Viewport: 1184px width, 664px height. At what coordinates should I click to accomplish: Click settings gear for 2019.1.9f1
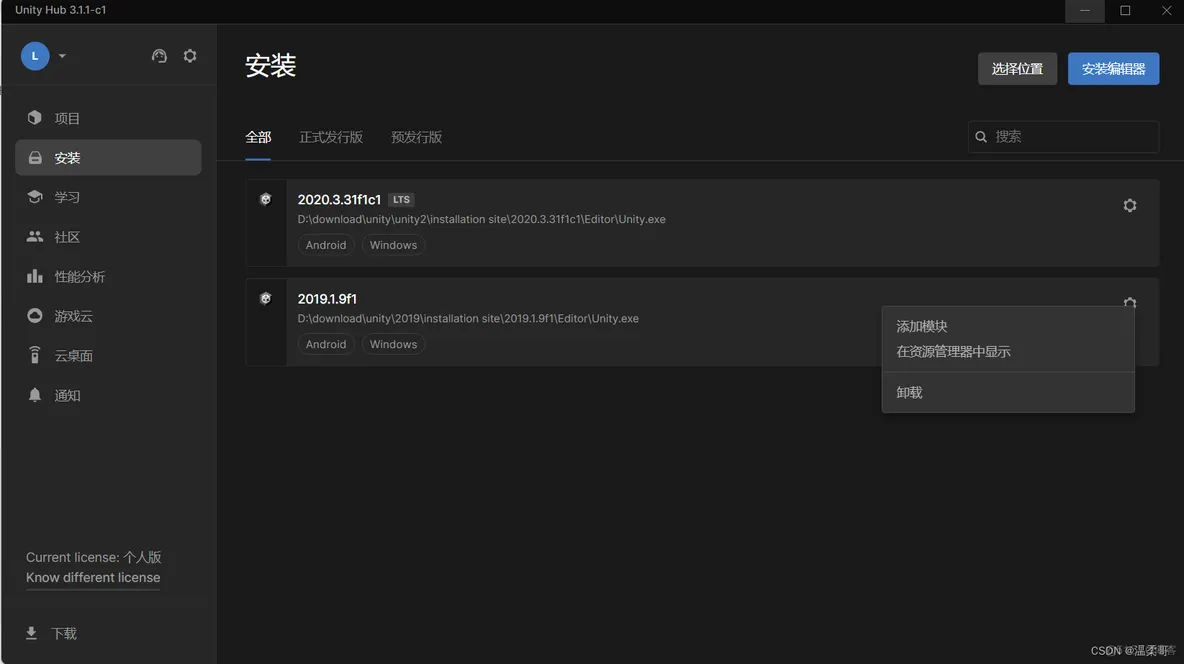1130,301
